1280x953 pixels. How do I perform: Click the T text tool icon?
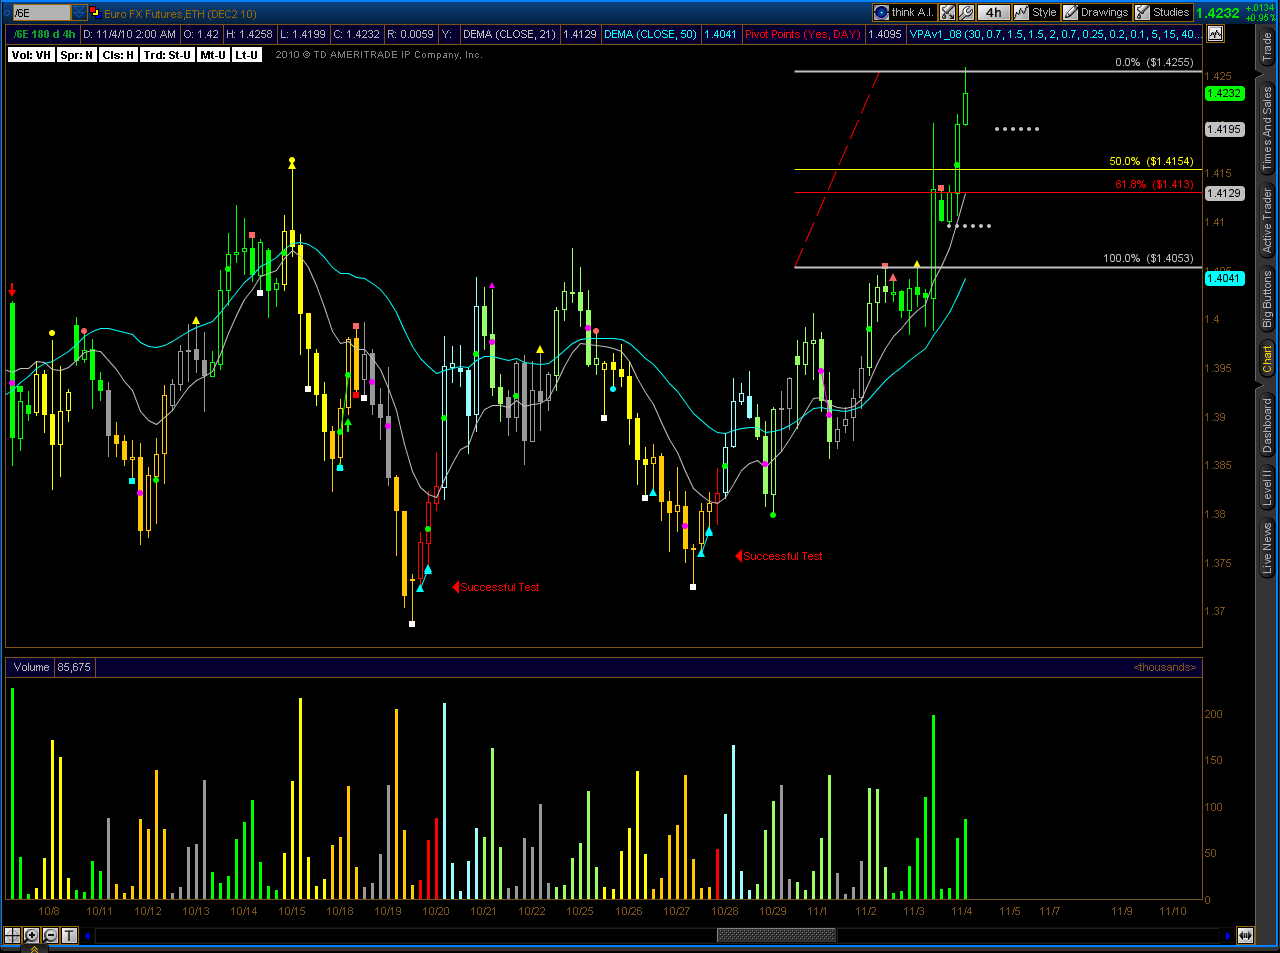click(69, 935)
